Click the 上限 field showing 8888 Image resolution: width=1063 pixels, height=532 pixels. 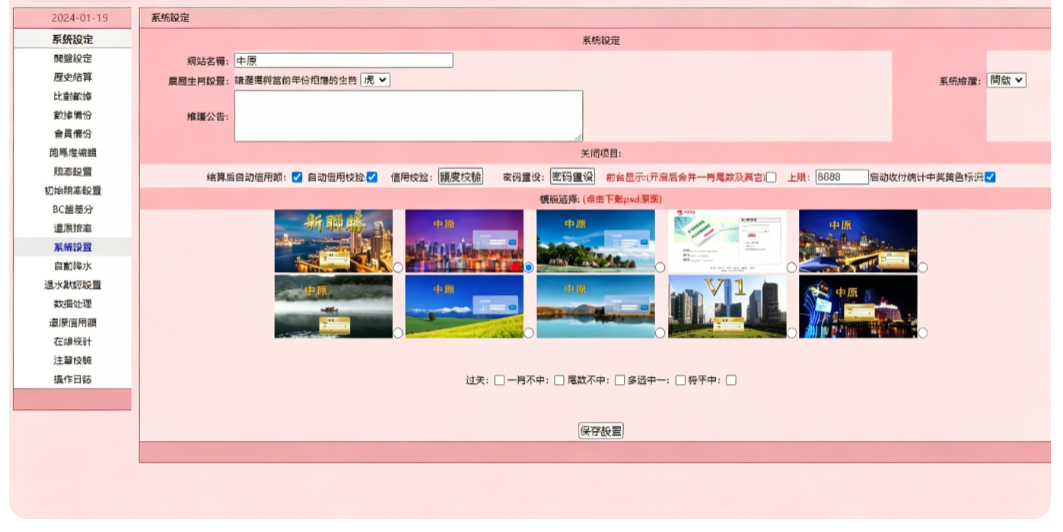841,177
